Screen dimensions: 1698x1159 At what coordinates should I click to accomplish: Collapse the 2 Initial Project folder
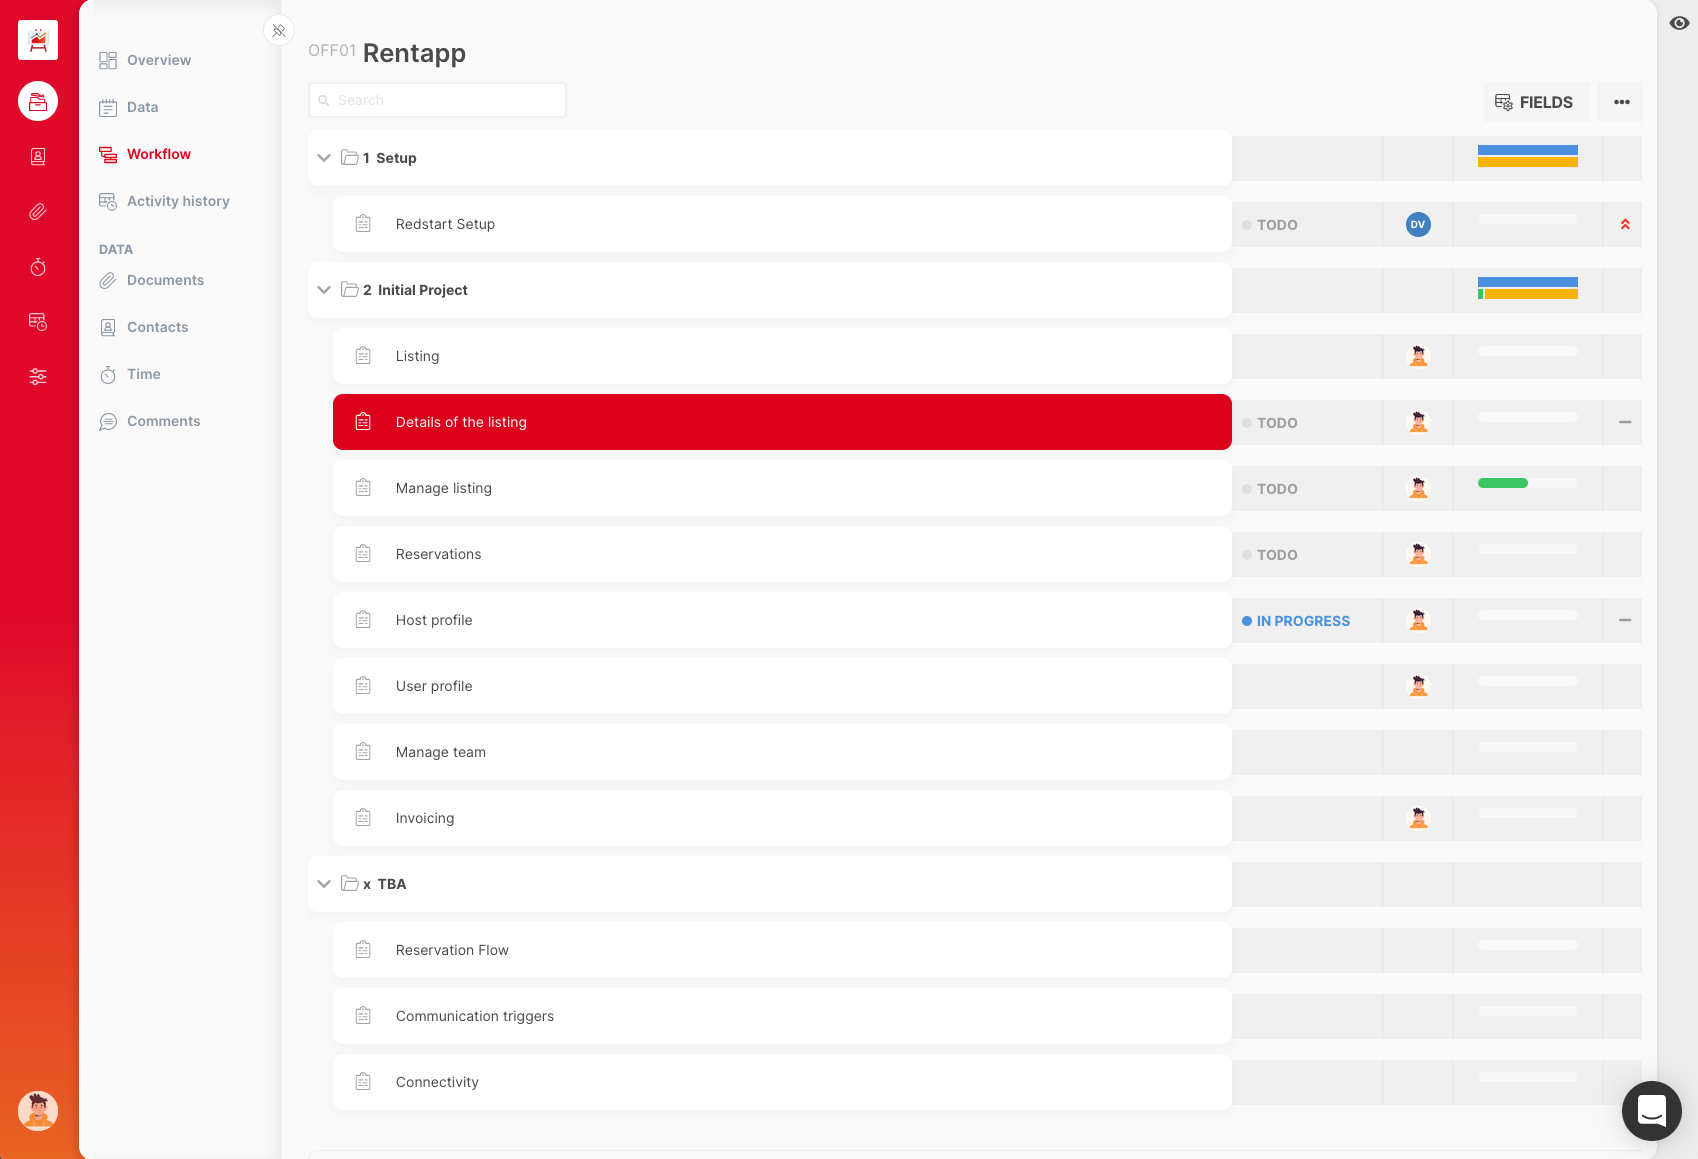click(x=324, y=290)
